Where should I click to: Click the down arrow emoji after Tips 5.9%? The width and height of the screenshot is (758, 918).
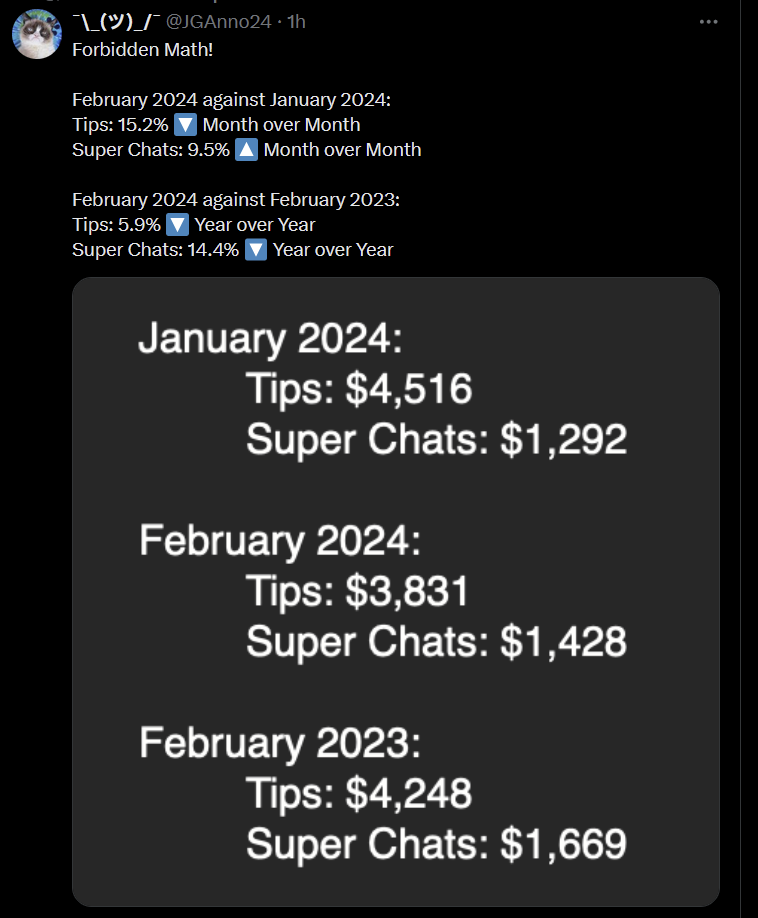177,225
